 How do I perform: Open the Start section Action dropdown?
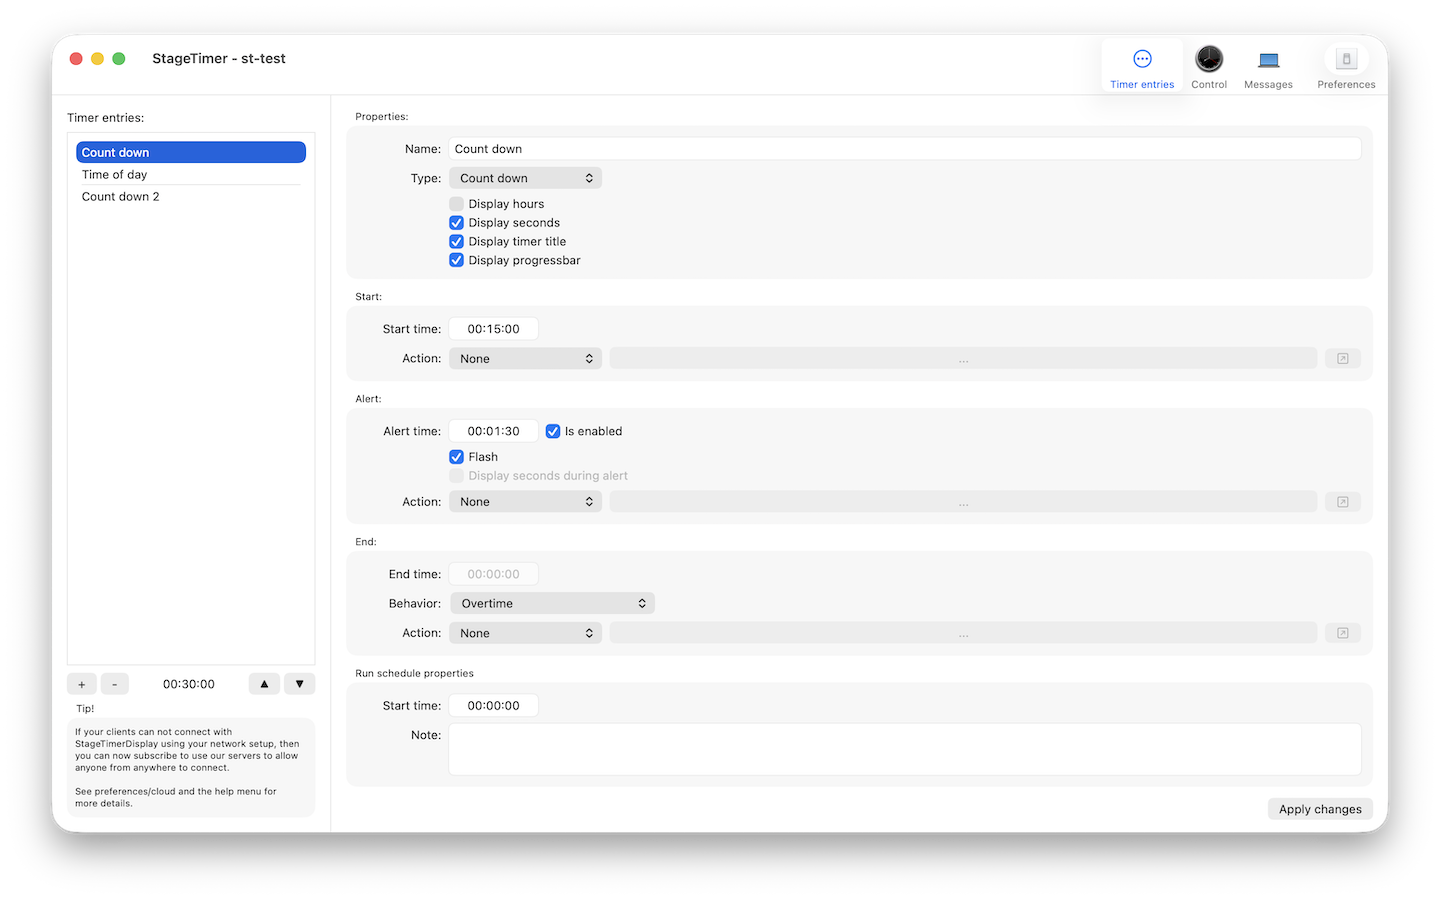coord(525,359)
